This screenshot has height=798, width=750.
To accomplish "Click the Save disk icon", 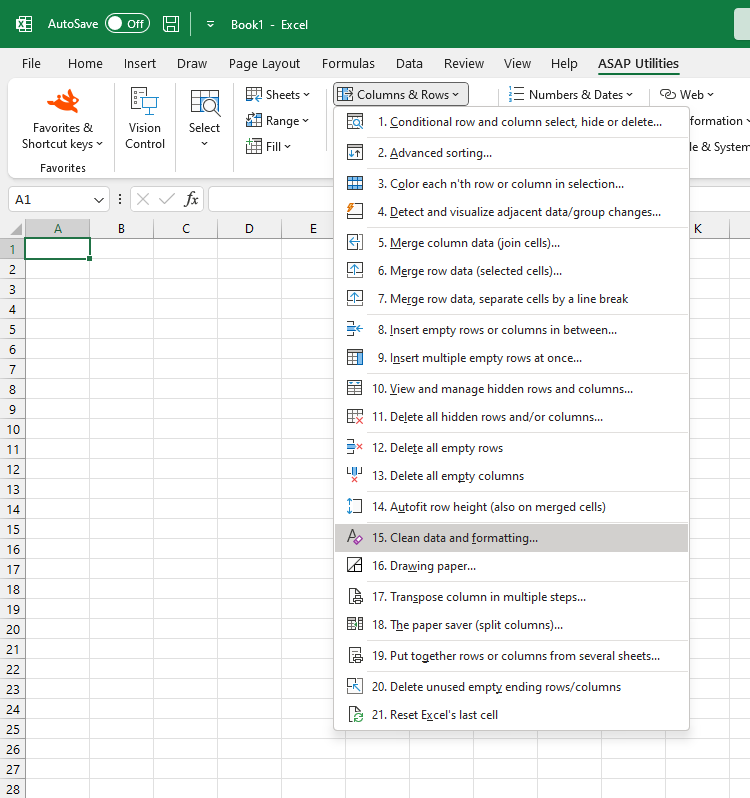I will pyautogui.click(x=171, y=24).
